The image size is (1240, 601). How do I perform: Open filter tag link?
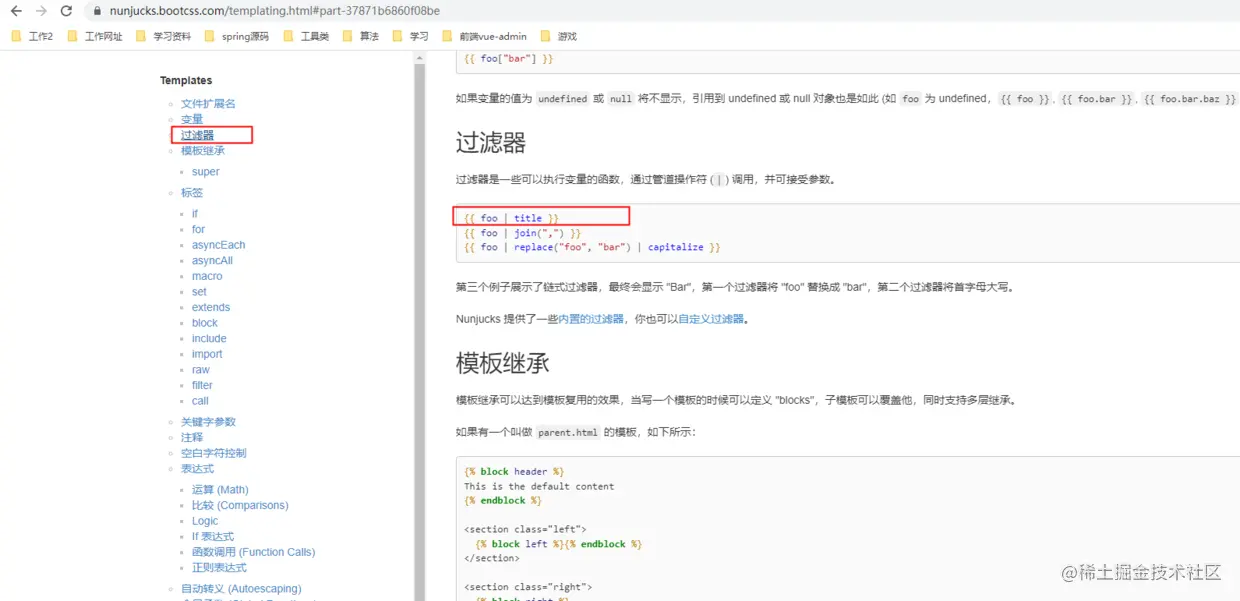[x=202, y=385]
